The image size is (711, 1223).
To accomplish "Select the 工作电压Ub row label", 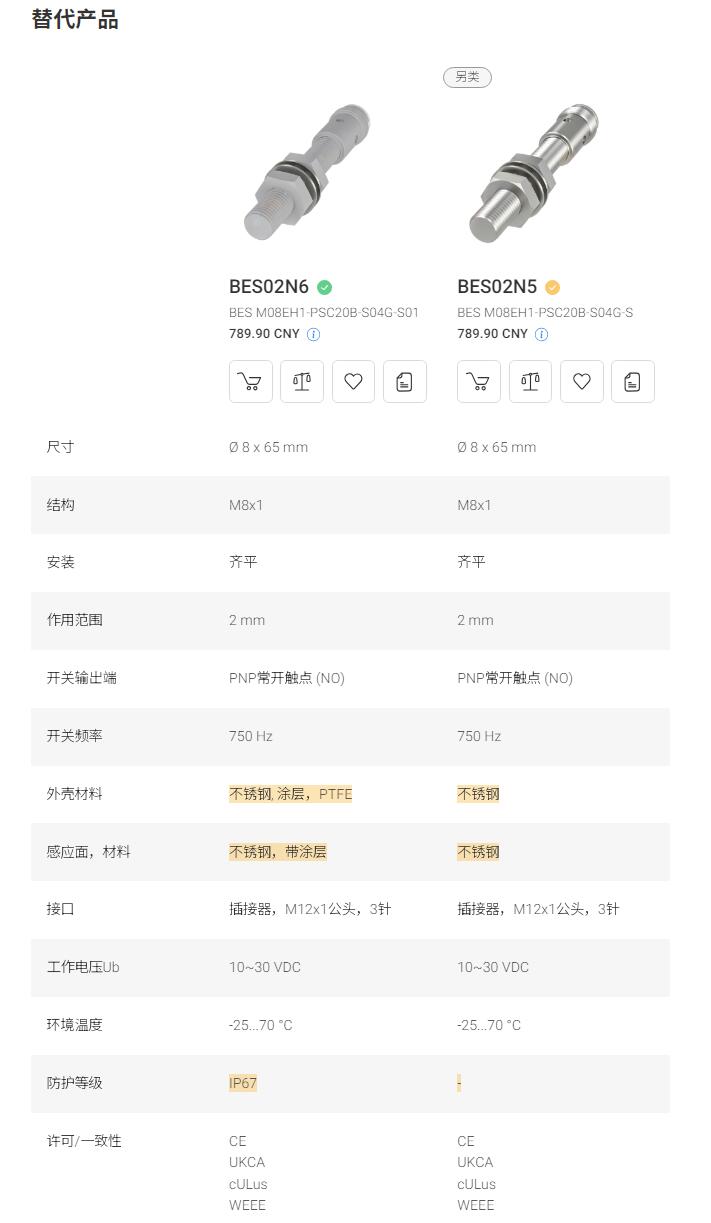I will 83,967.
